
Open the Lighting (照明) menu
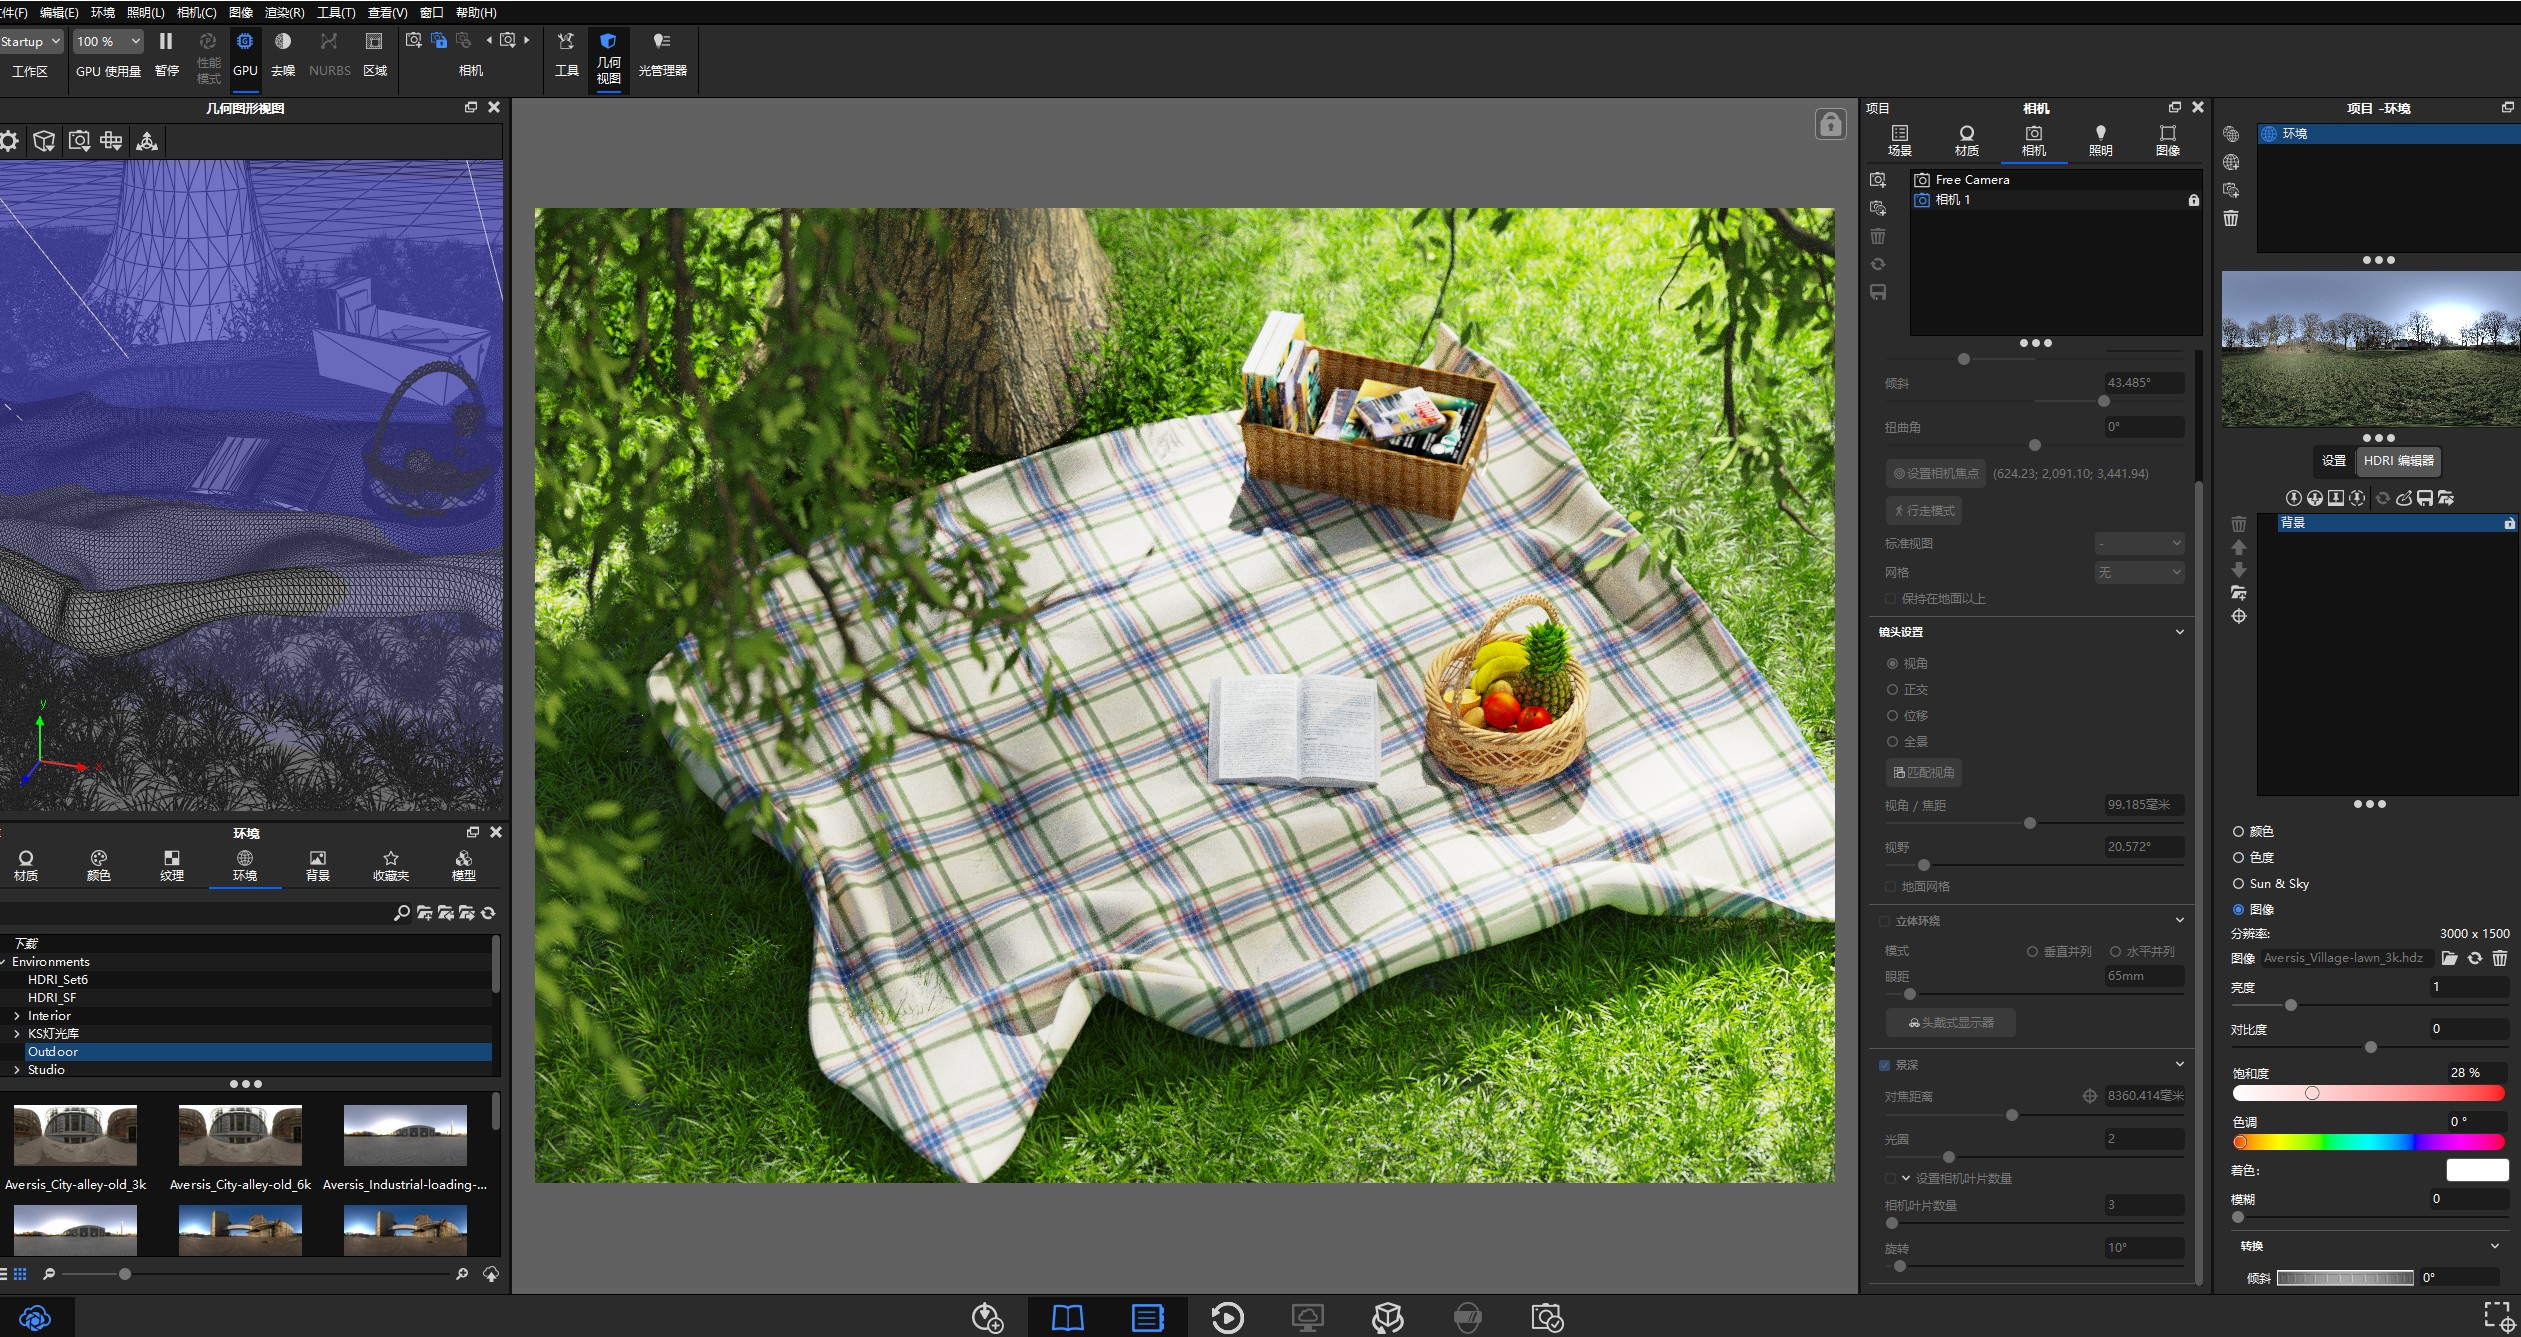click(x=146, y=12)
